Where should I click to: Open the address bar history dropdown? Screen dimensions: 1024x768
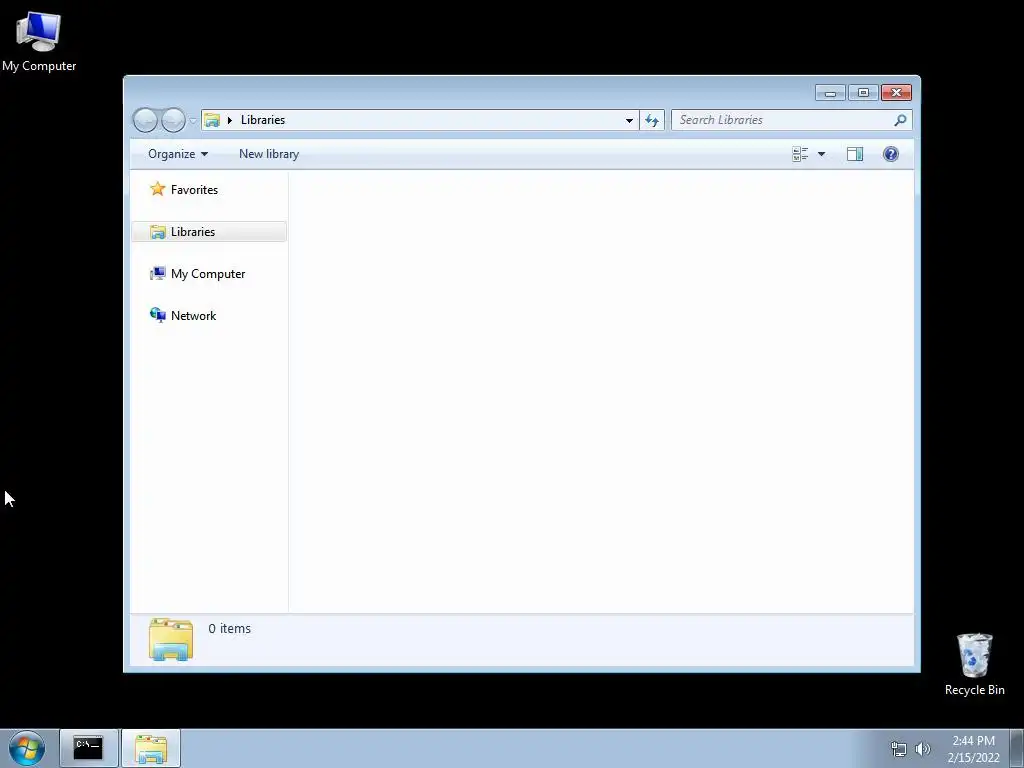tap(629, 120)
